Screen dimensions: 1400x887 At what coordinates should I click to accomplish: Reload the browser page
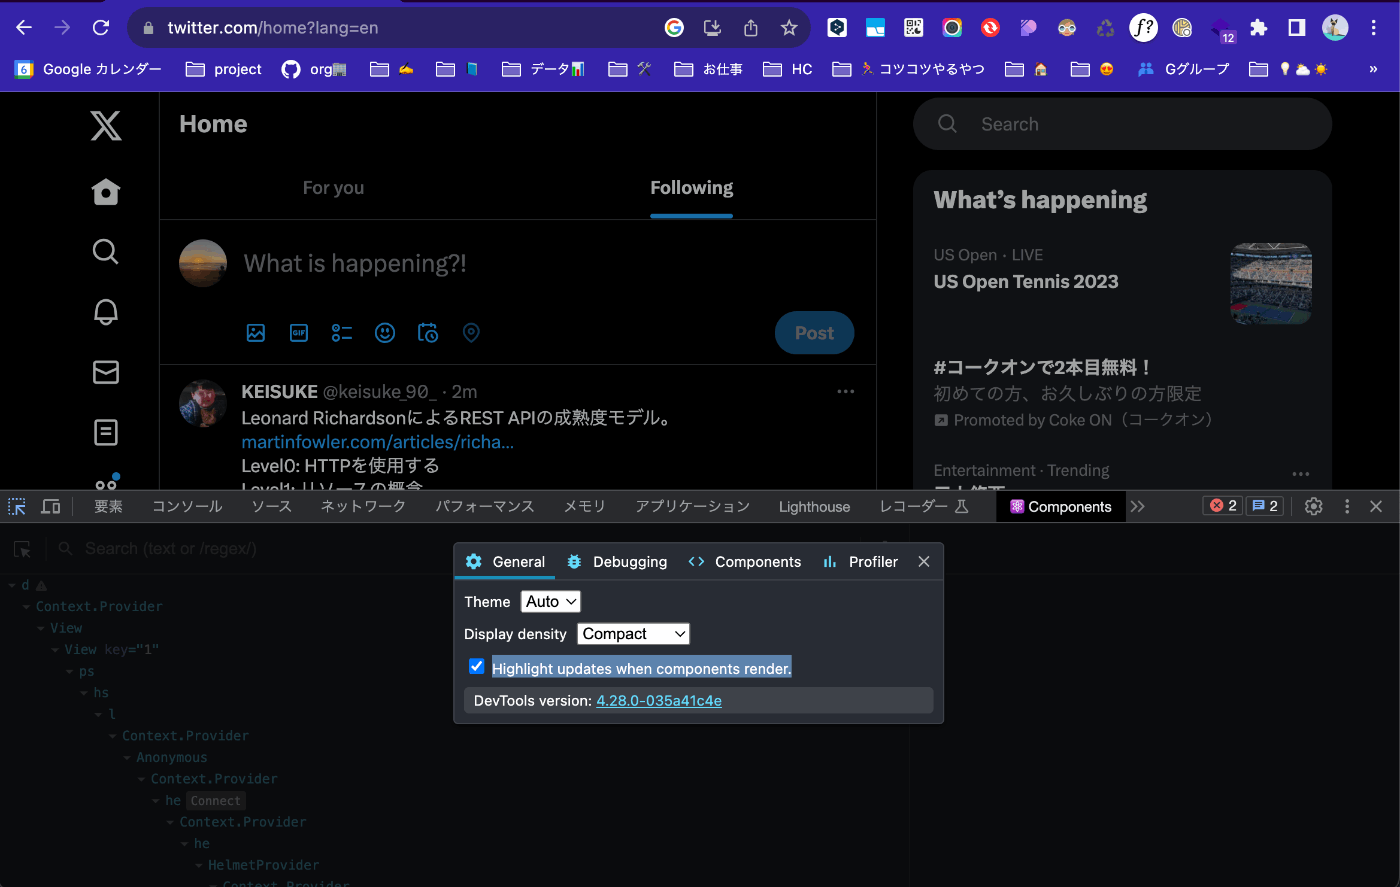click(101, 28)
